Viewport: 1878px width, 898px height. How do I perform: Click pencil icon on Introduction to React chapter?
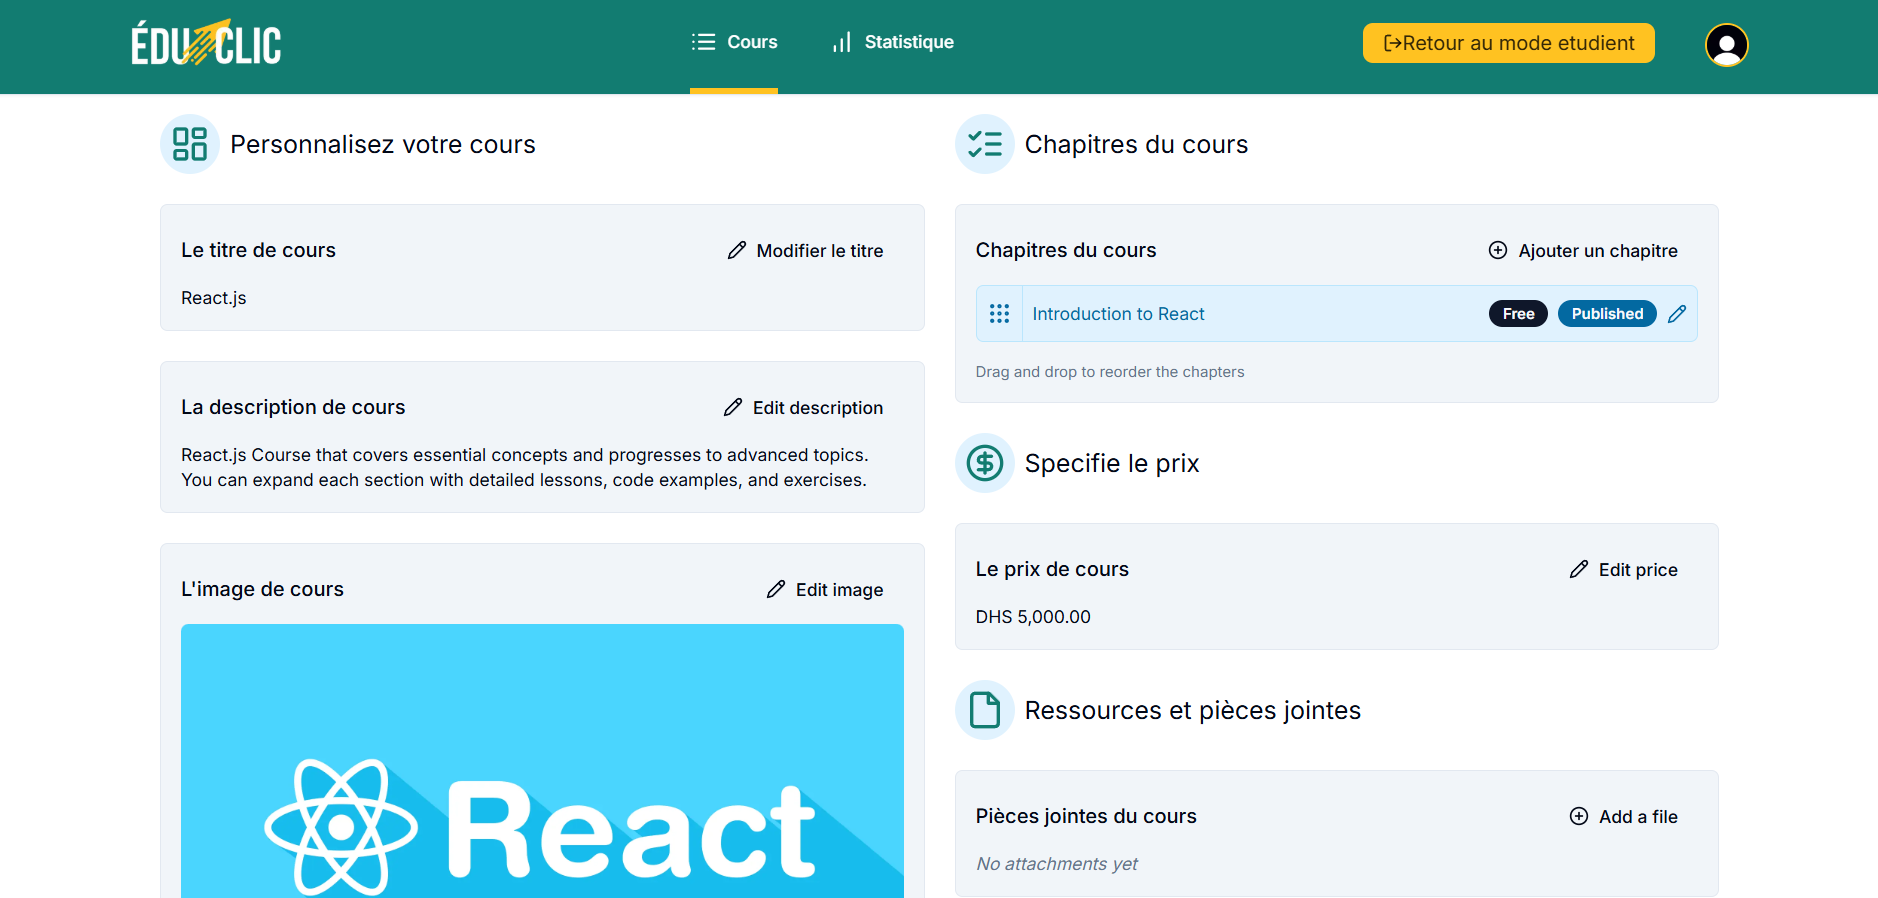click(x=1677, y=314)
